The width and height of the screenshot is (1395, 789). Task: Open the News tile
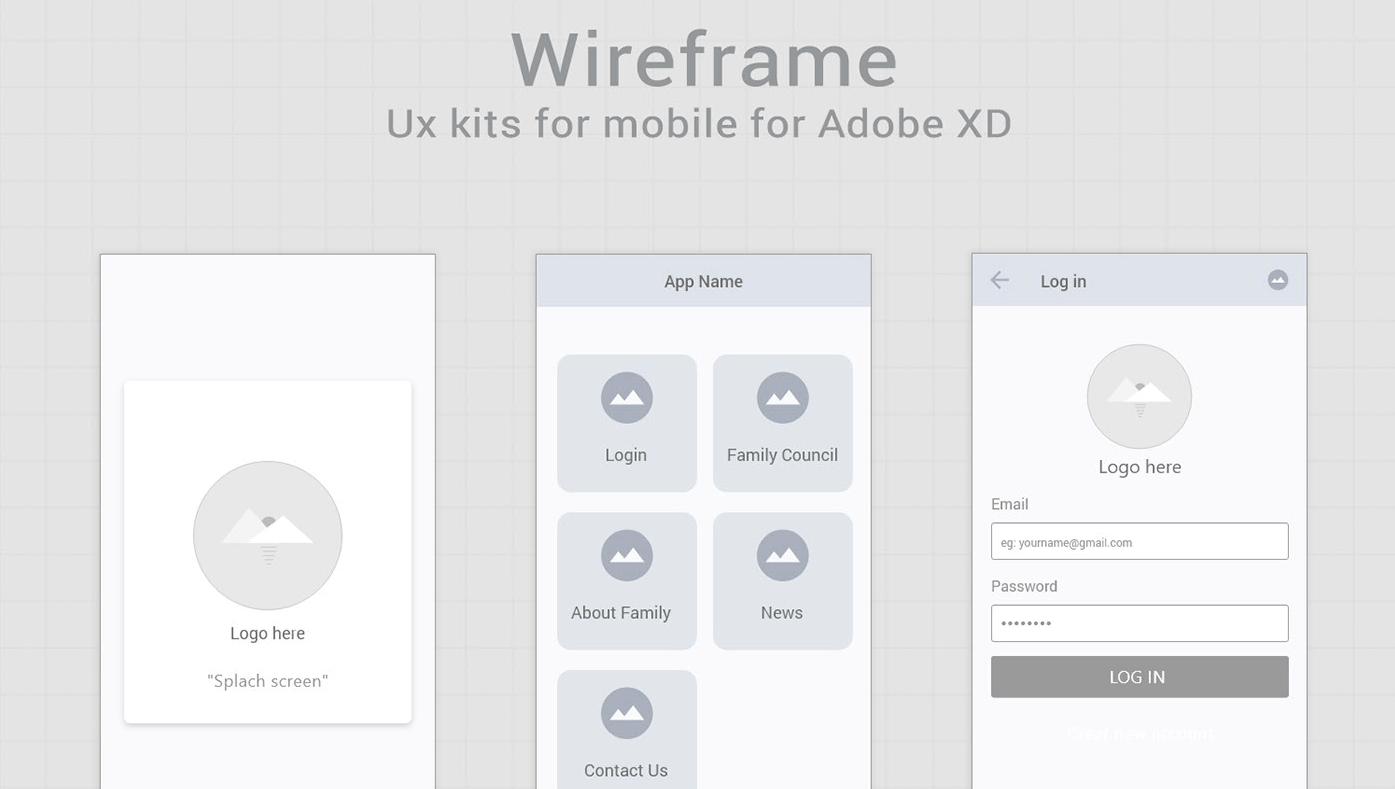click(x=782, y=581)
